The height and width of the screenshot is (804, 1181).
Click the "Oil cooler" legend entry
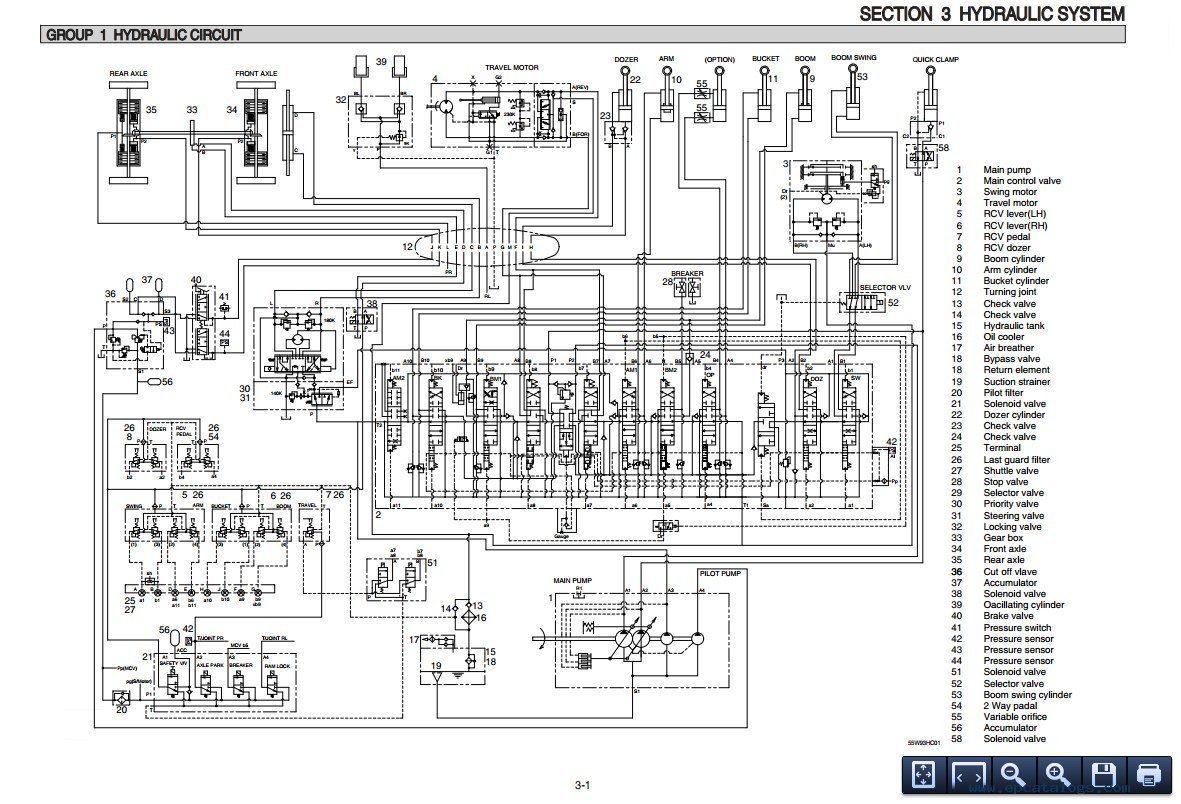coord(1004,337)
